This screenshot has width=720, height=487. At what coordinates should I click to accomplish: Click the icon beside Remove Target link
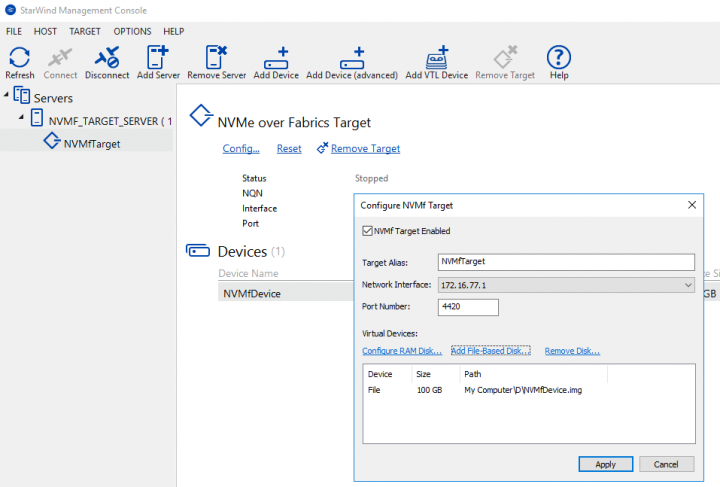pos(322,147)
